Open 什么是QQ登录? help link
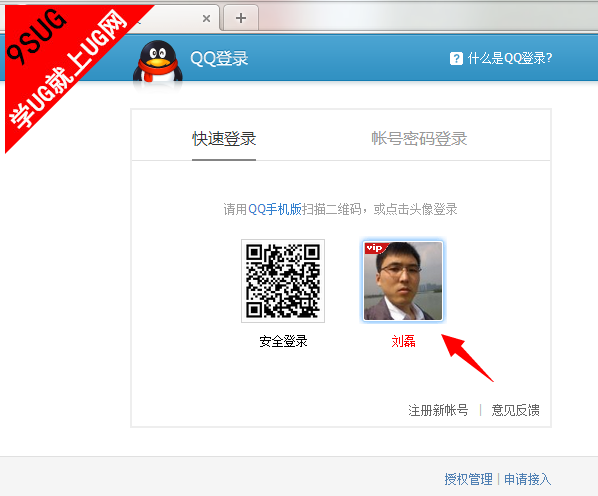 pyautogui.click(x=510, y=58)
